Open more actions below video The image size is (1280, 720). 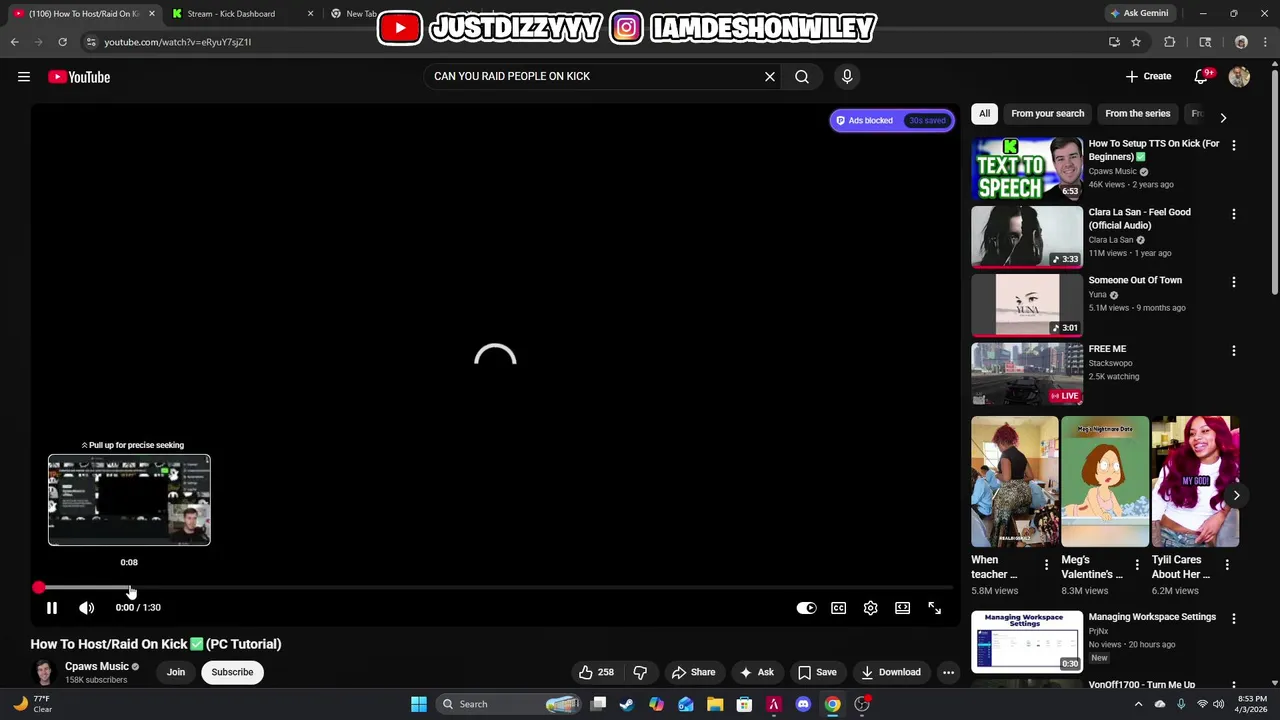point(948,672)
